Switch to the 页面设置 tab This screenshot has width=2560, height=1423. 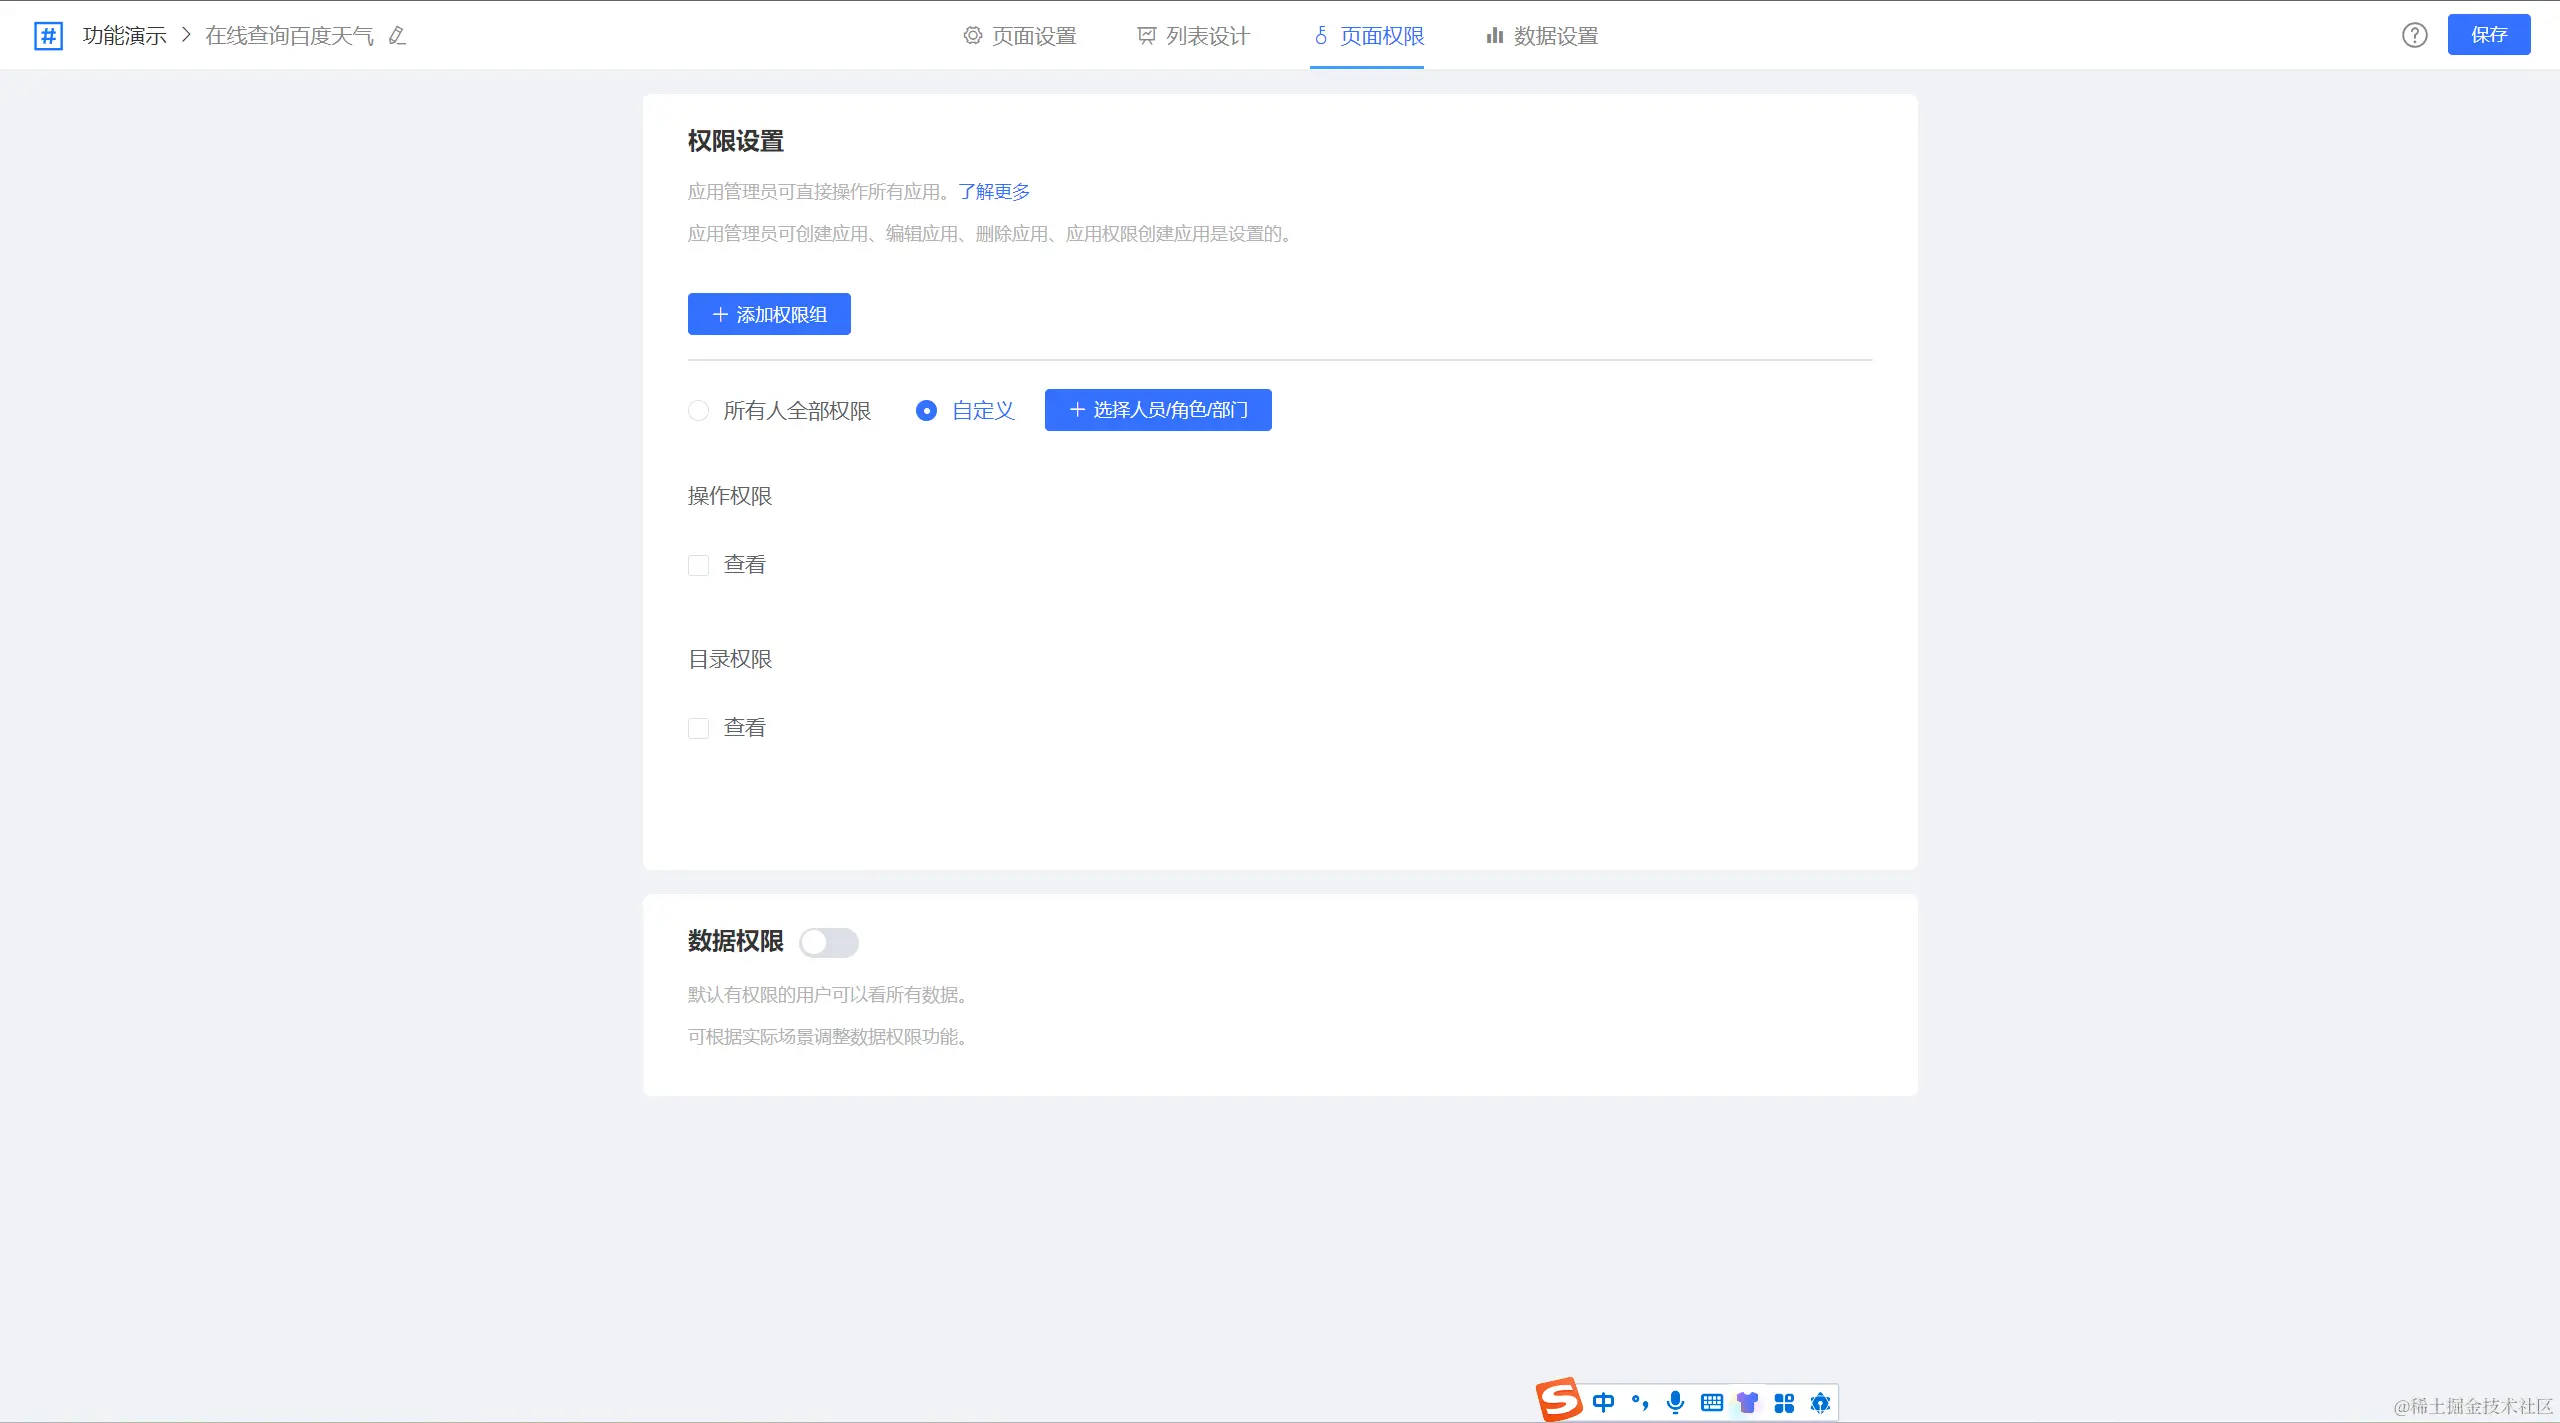1020,36
